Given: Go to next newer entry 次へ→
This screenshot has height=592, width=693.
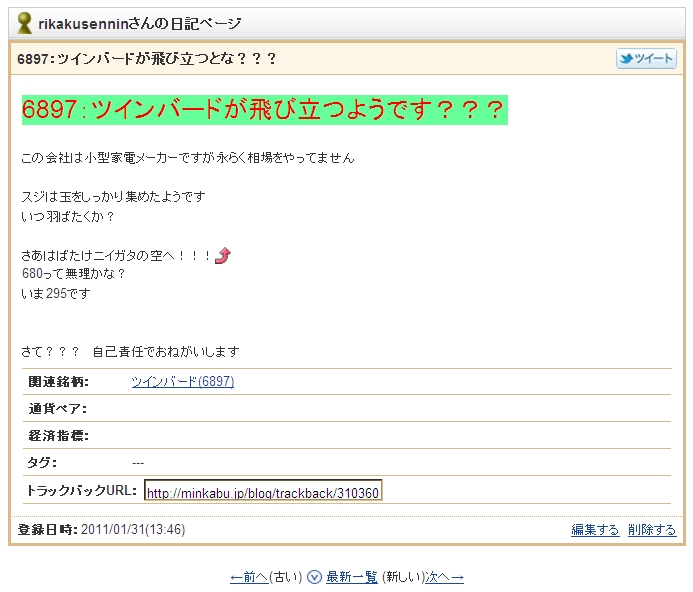Looking at the screenshot, I should (444, 577).
